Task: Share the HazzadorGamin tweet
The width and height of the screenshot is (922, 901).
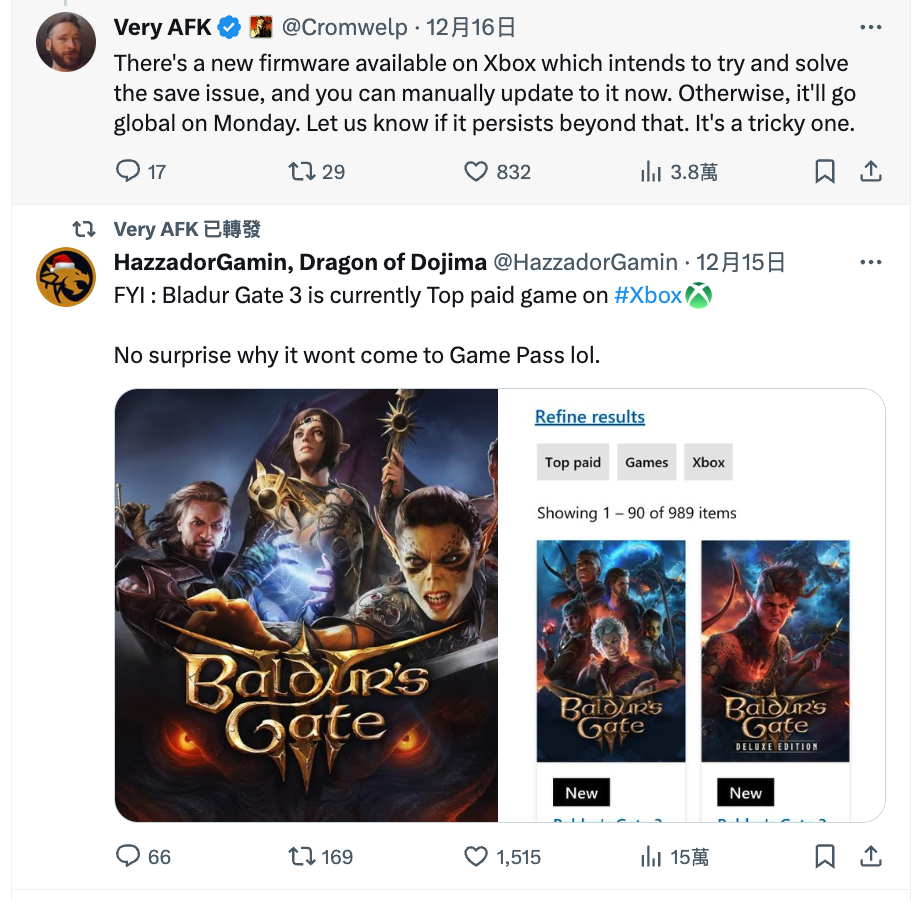Action: (x=871, y=856)
